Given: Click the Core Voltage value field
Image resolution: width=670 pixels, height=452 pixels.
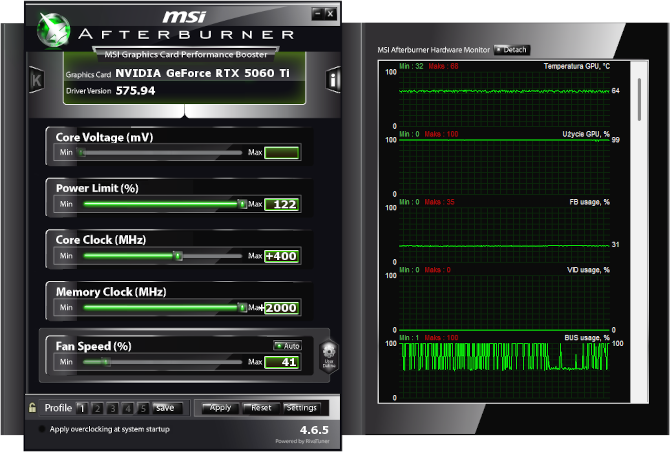Looking at the screenshot, I should tap(282, 153).
